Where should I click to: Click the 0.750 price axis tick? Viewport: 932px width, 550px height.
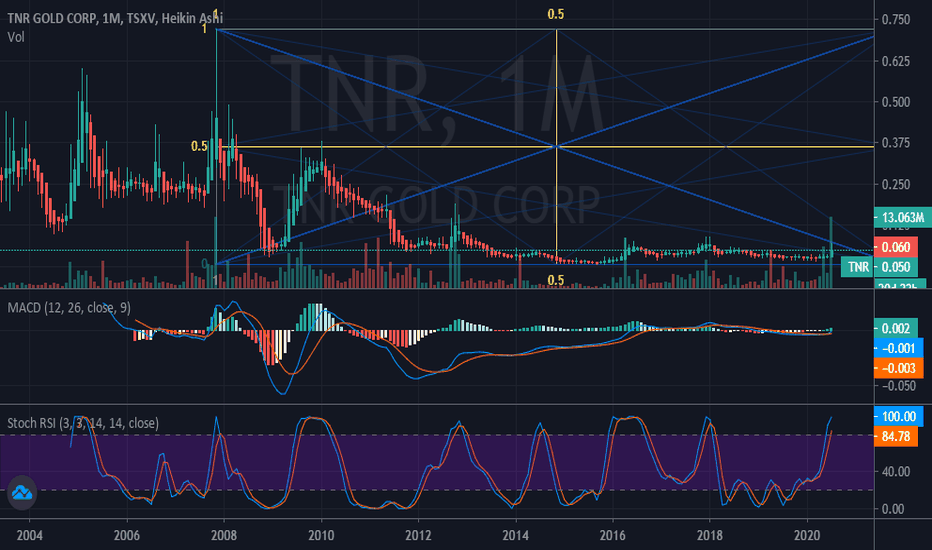point(896,20)
